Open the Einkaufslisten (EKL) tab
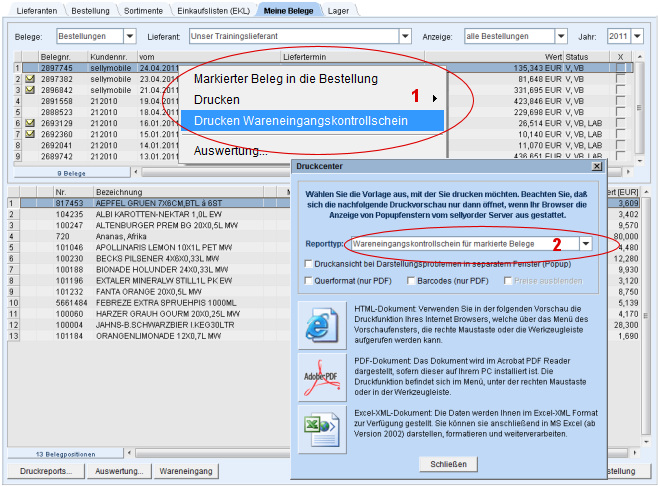This screenshot has height=487, width=658. point(213,11)
